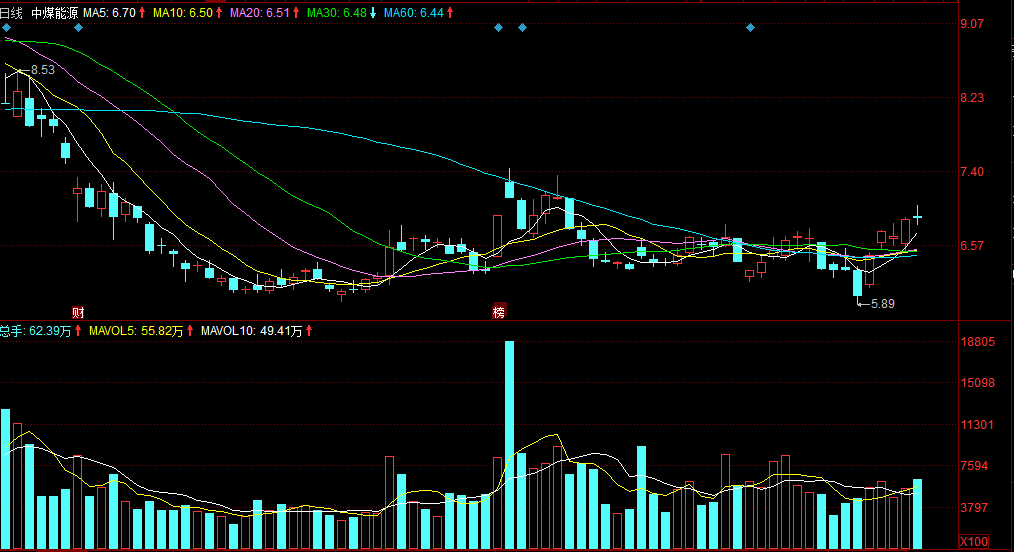Screen dimensions: 1014x552
Task: Click the diamond marker directly above 财 tag
Action: (x=78, y=28)
